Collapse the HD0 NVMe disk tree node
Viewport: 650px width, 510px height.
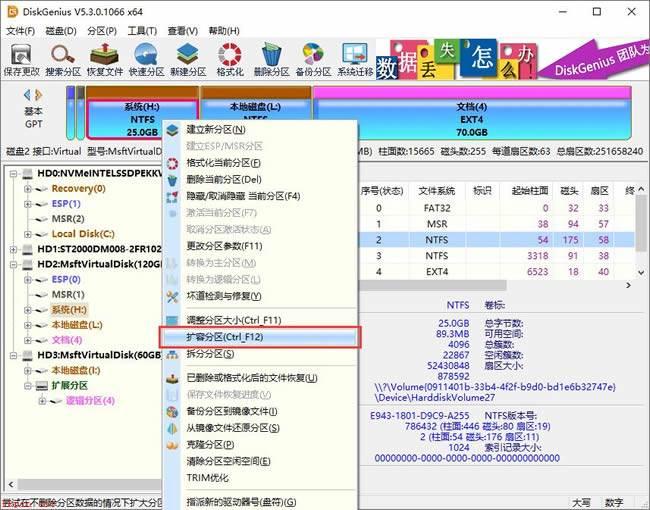13,174
